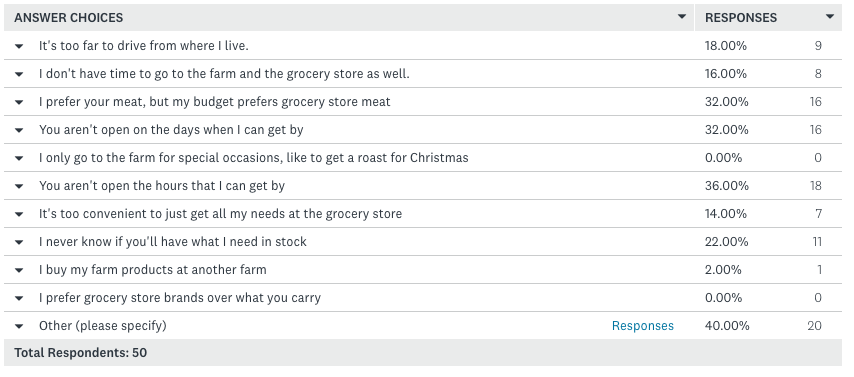The image size is (854, 377).
Task: Open the Answer Choices column sort dropdown
Action: click(681, 17)
